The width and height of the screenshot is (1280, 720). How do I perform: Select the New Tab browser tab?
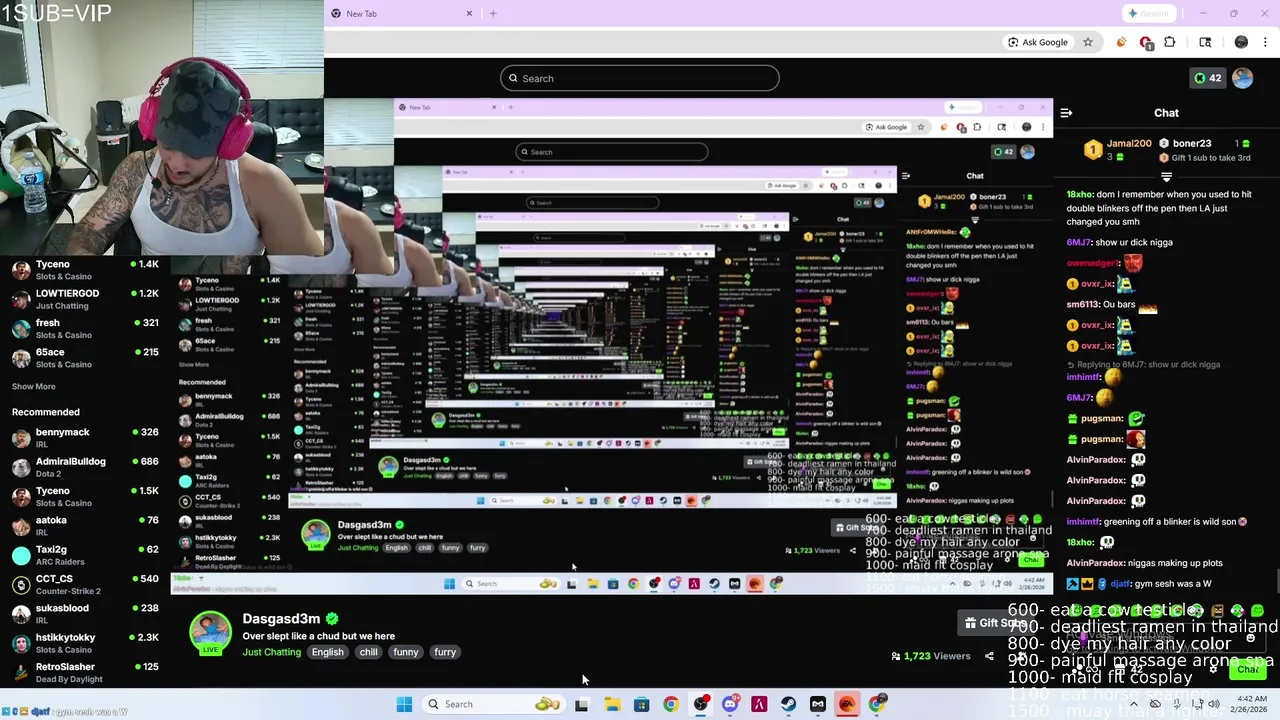[402, 13]
